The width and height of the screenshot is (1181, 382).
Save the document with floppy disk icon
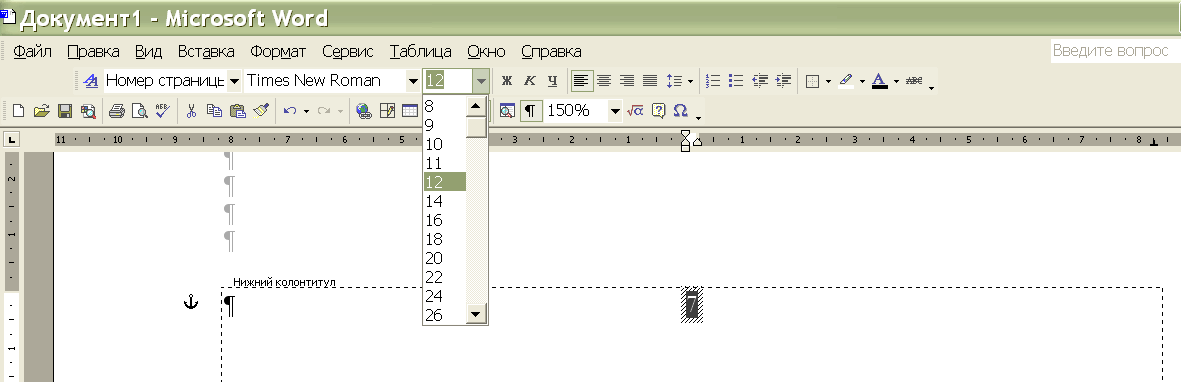[x=65, y=112]
